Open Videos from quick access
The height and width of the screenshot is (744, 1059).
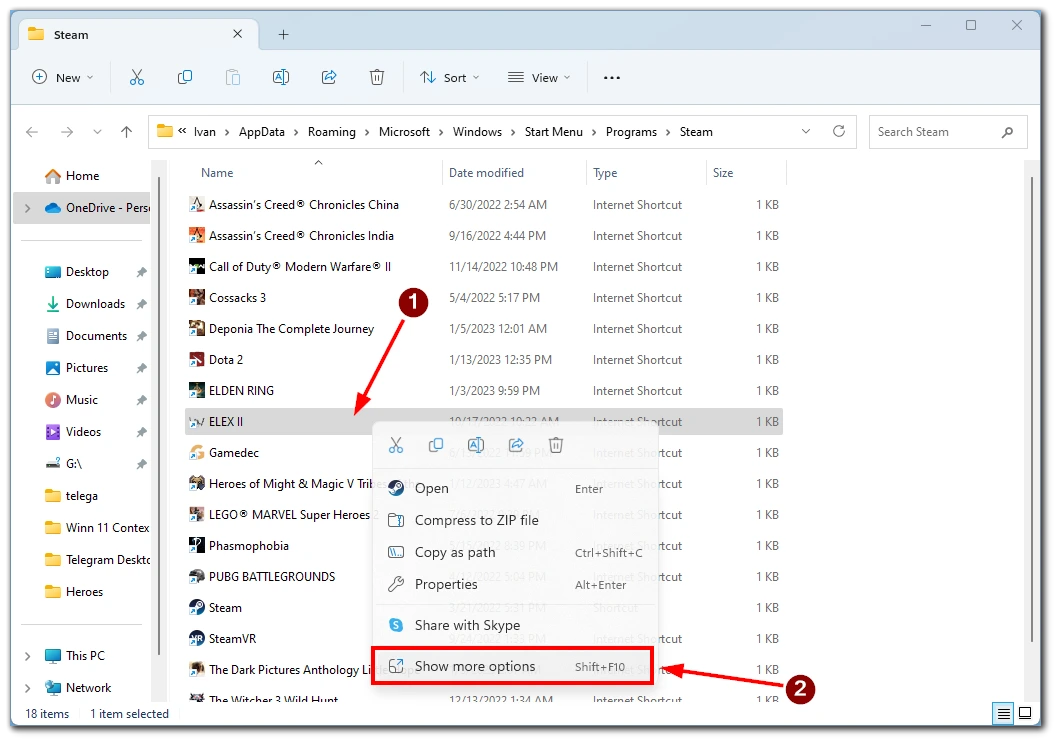pos(73,432)
